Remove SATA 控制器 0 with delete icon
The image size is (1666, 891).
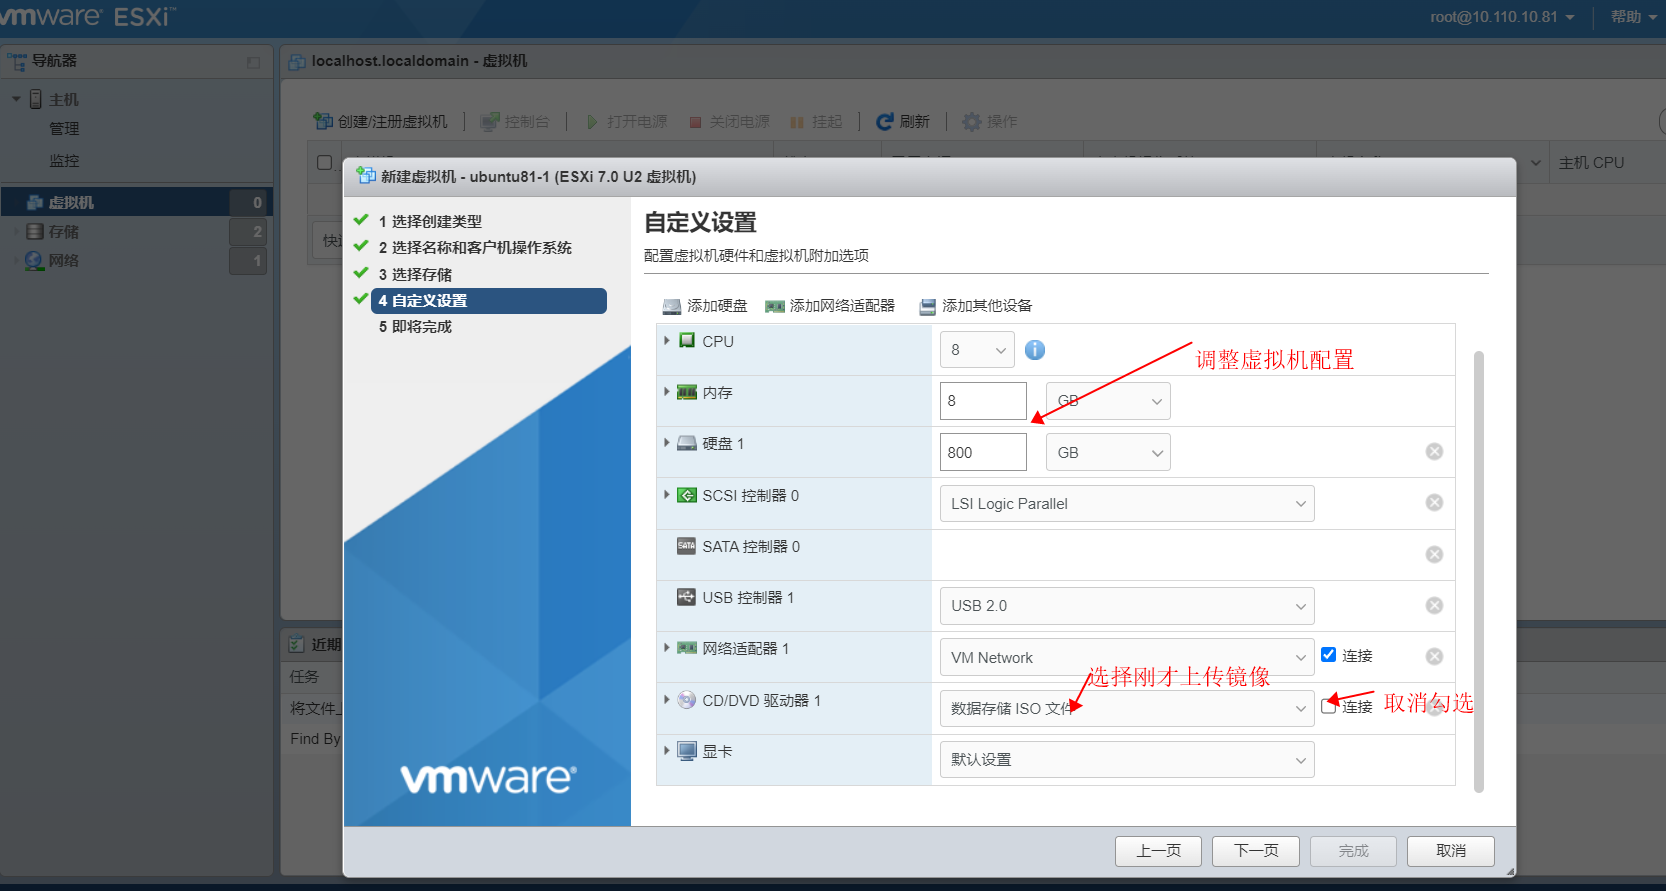(1434, 555)
